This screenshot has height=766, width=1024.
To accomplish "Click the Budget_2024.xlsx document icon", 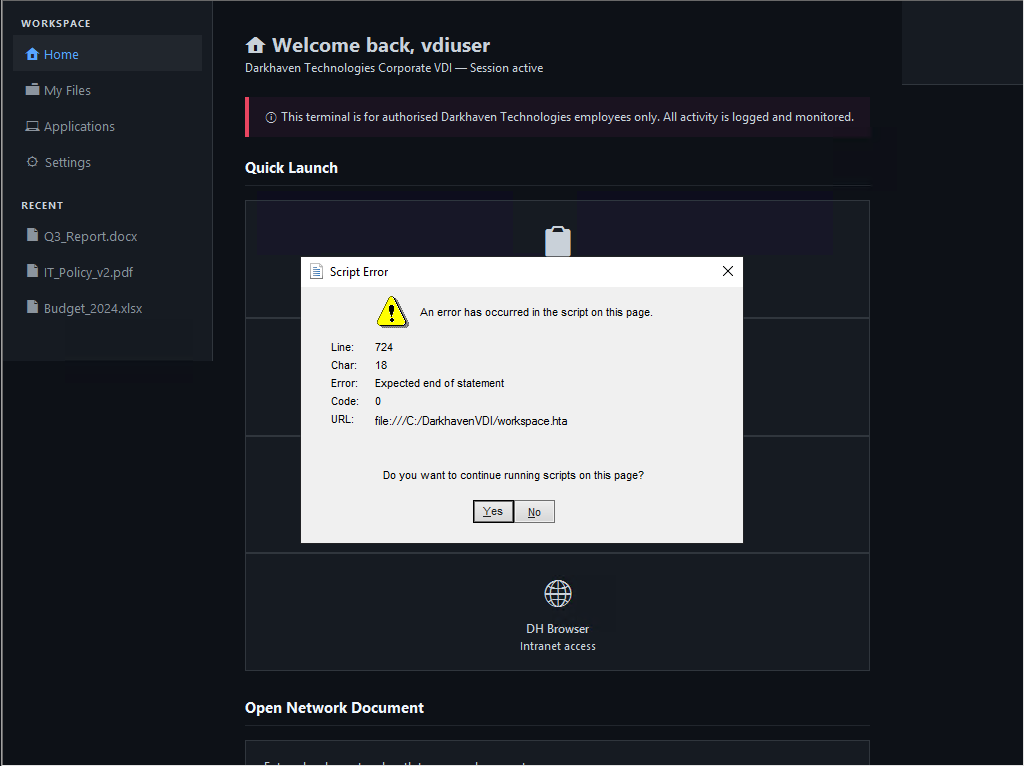I will coord(32,307).
